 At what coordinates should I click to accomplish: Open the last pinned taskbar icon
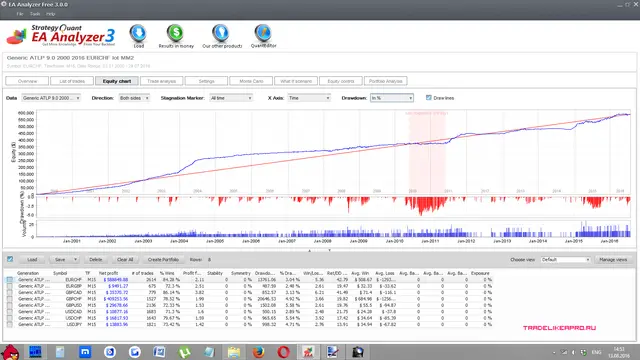click(358, 352)
